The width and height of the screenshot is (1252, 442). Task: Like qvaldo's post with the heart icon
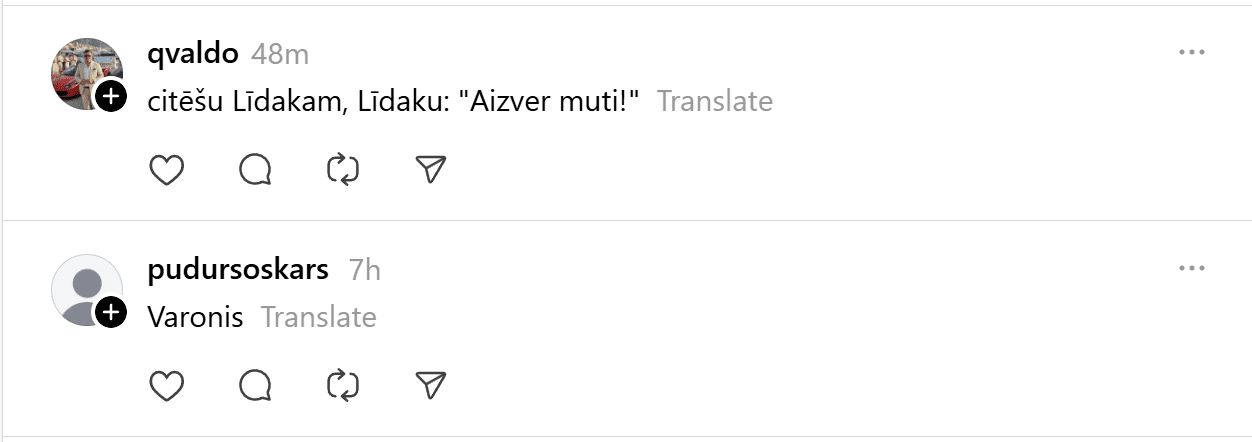(x=167, y=170)
